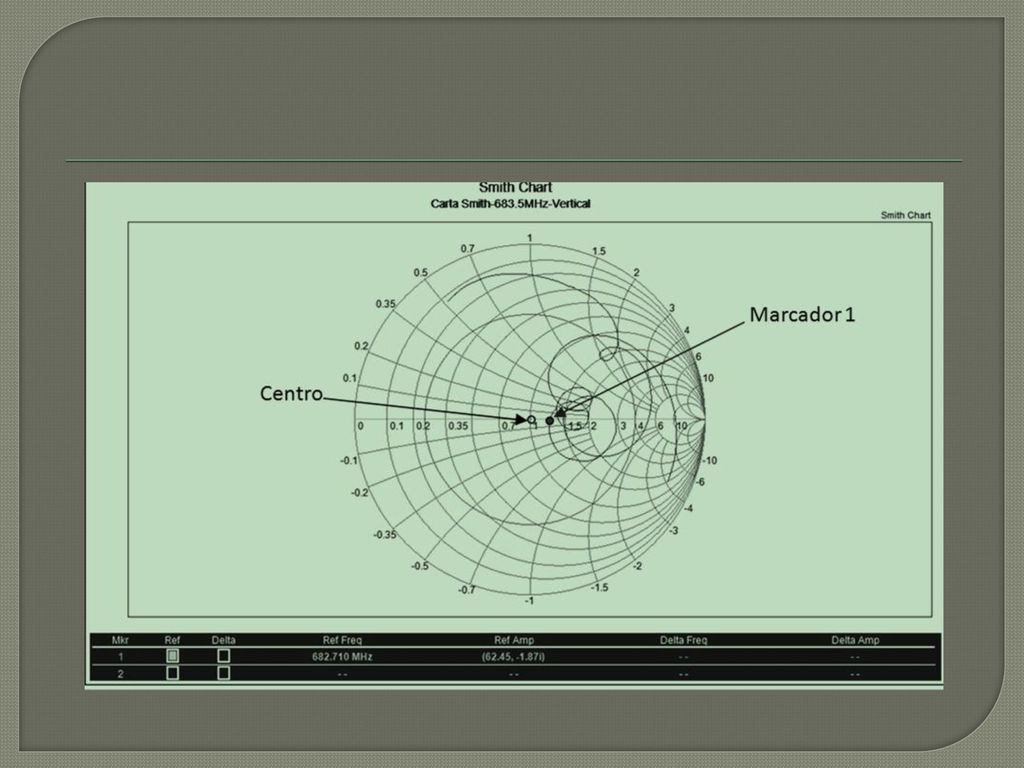
Task: Click the Delta Amp column header
Action: 856,640
